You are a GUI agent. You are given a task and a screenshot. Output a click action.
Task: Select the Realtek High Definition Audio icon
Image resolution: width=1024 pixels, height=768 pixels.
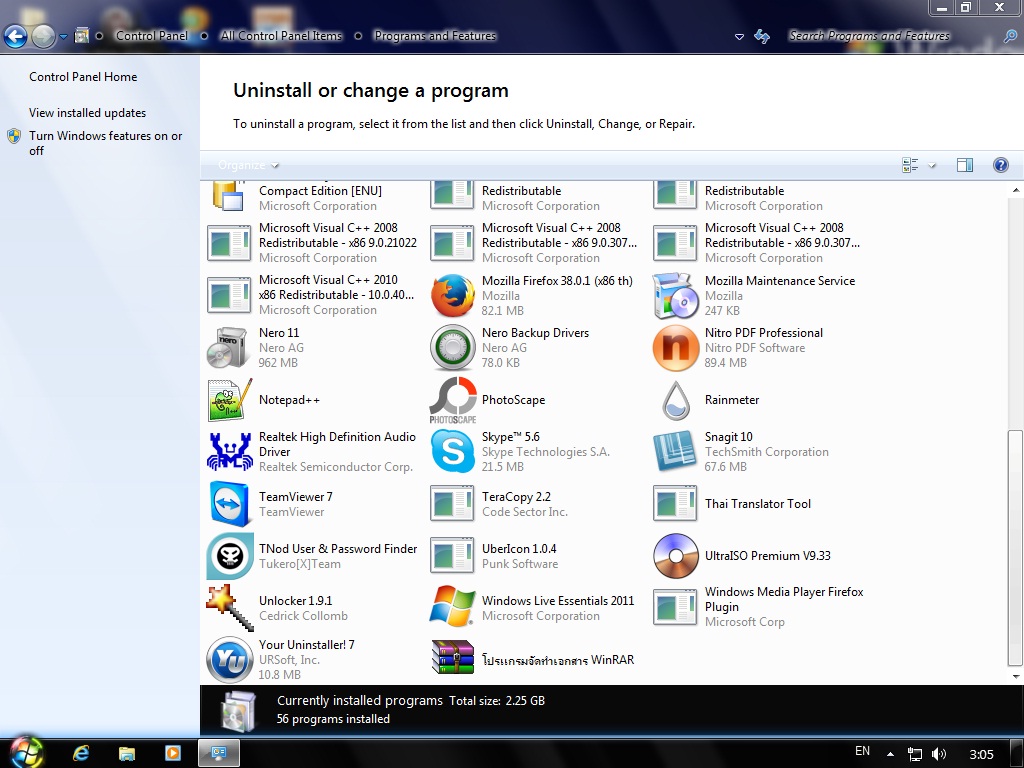click(x=229, y=451)
